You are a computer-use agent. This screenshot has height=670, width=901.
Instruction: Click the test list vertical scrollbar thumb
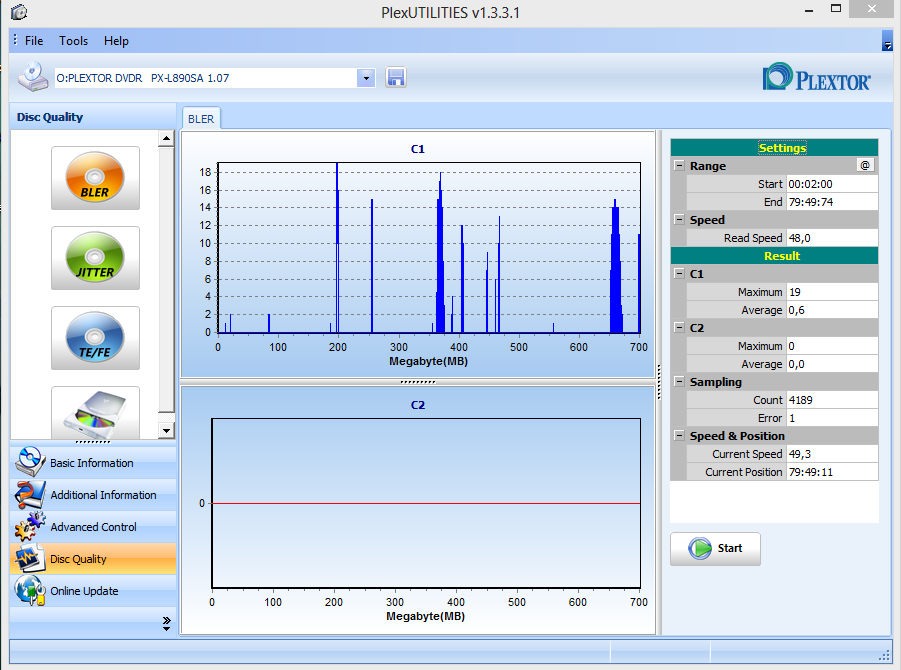[166, 279]
